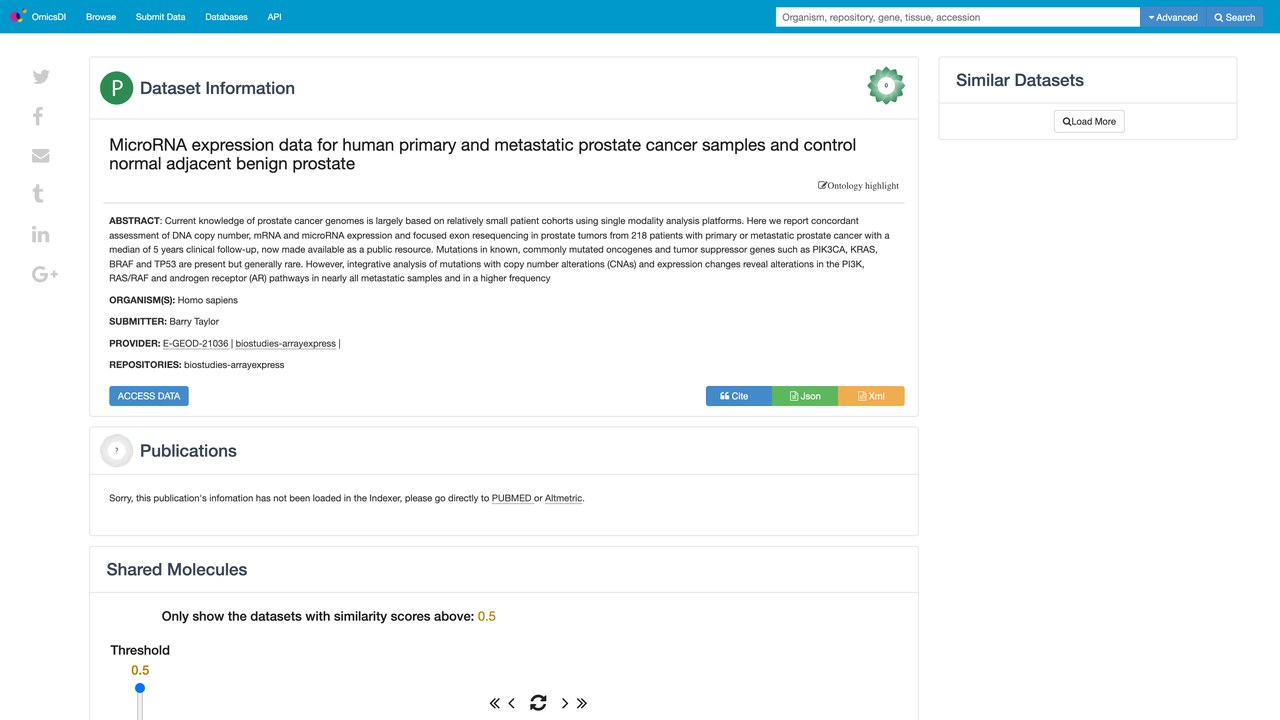Click the refresh arrows icon
1280x720 pixels.
coord(538,703)
